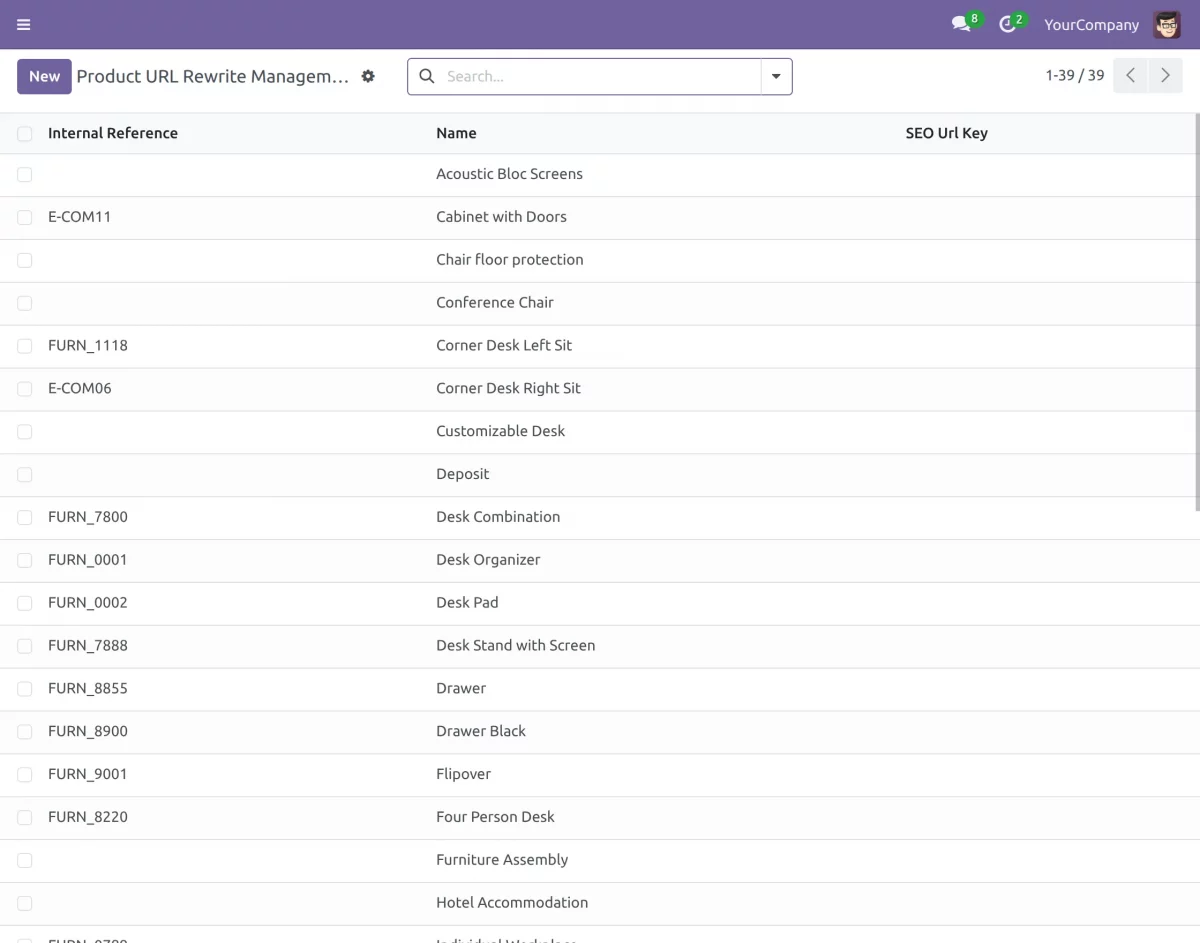Open the activities clock icon

coord(1006,24)
